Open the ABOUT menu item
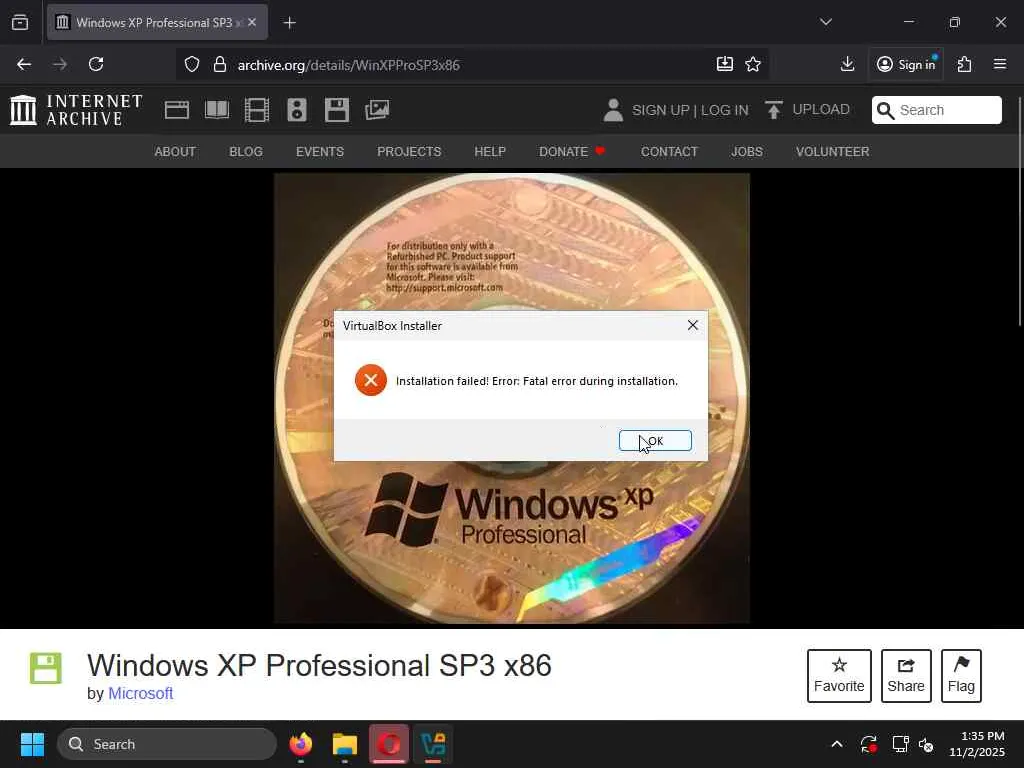1024x768 pixels. 175,152
